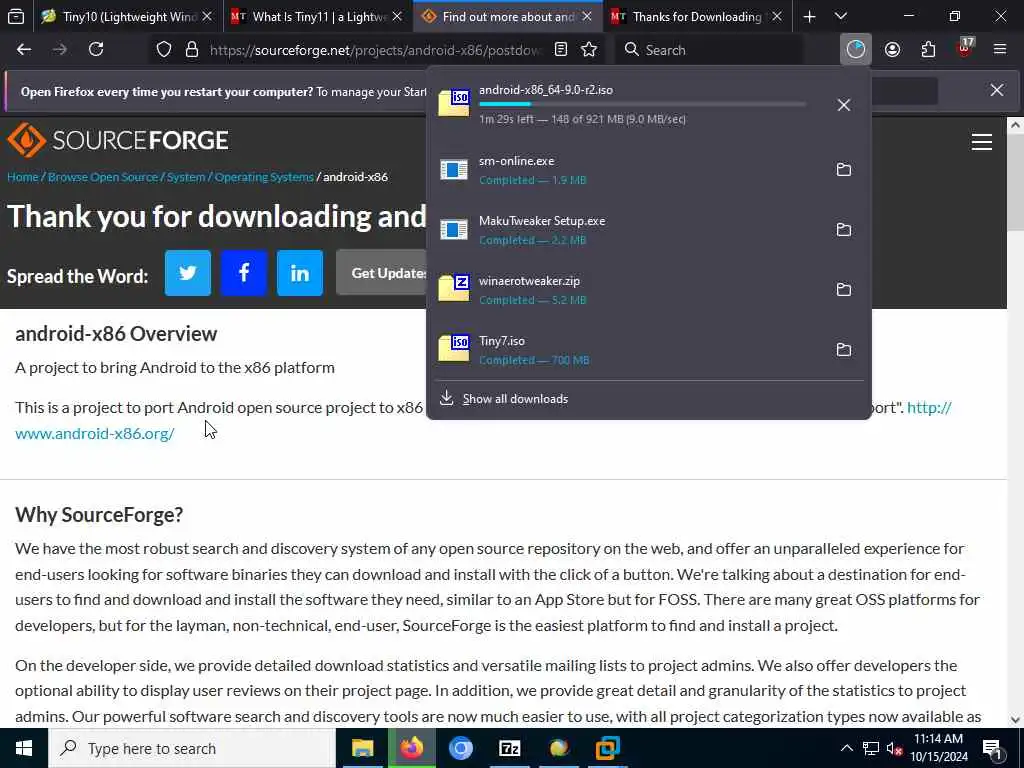Open the Tiny7.iso download entry
This screenshot has width=1024, height=768.
[627, 350]
